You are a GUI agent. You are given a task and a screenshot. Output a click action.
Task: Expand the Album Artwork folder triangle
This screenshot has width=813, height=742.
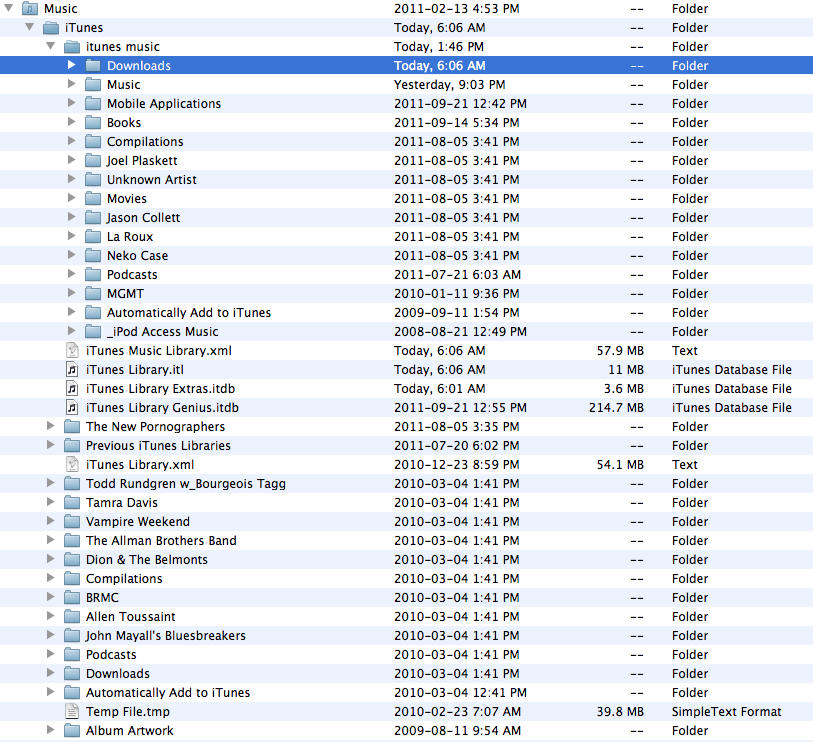click(50, 730)
